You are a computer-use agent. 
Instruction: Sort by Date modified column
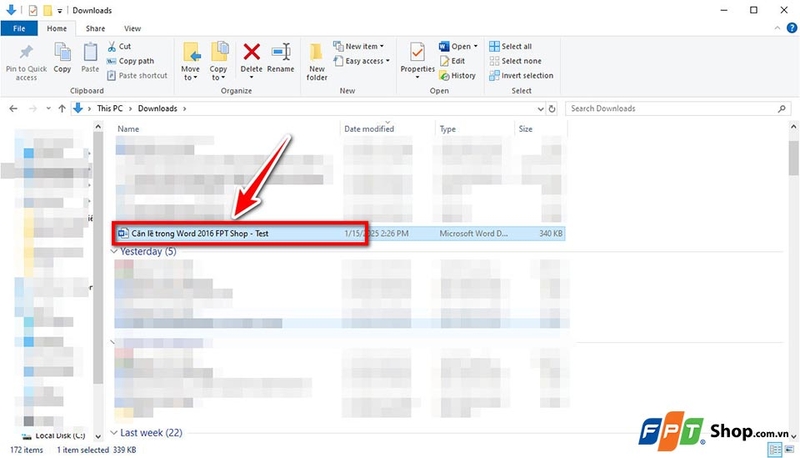point(369,129)
